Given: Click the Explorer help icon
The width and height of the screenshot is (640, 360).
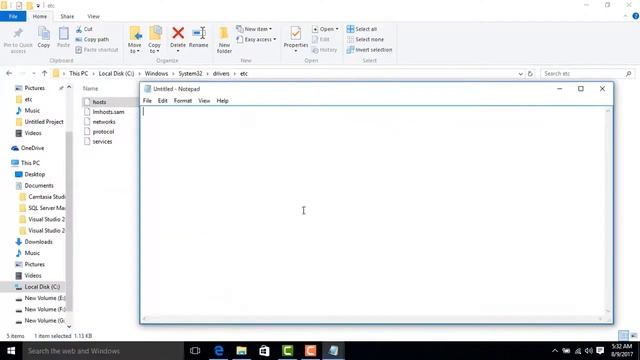Looking at the screenshot, I should click(x=636, y=16).
